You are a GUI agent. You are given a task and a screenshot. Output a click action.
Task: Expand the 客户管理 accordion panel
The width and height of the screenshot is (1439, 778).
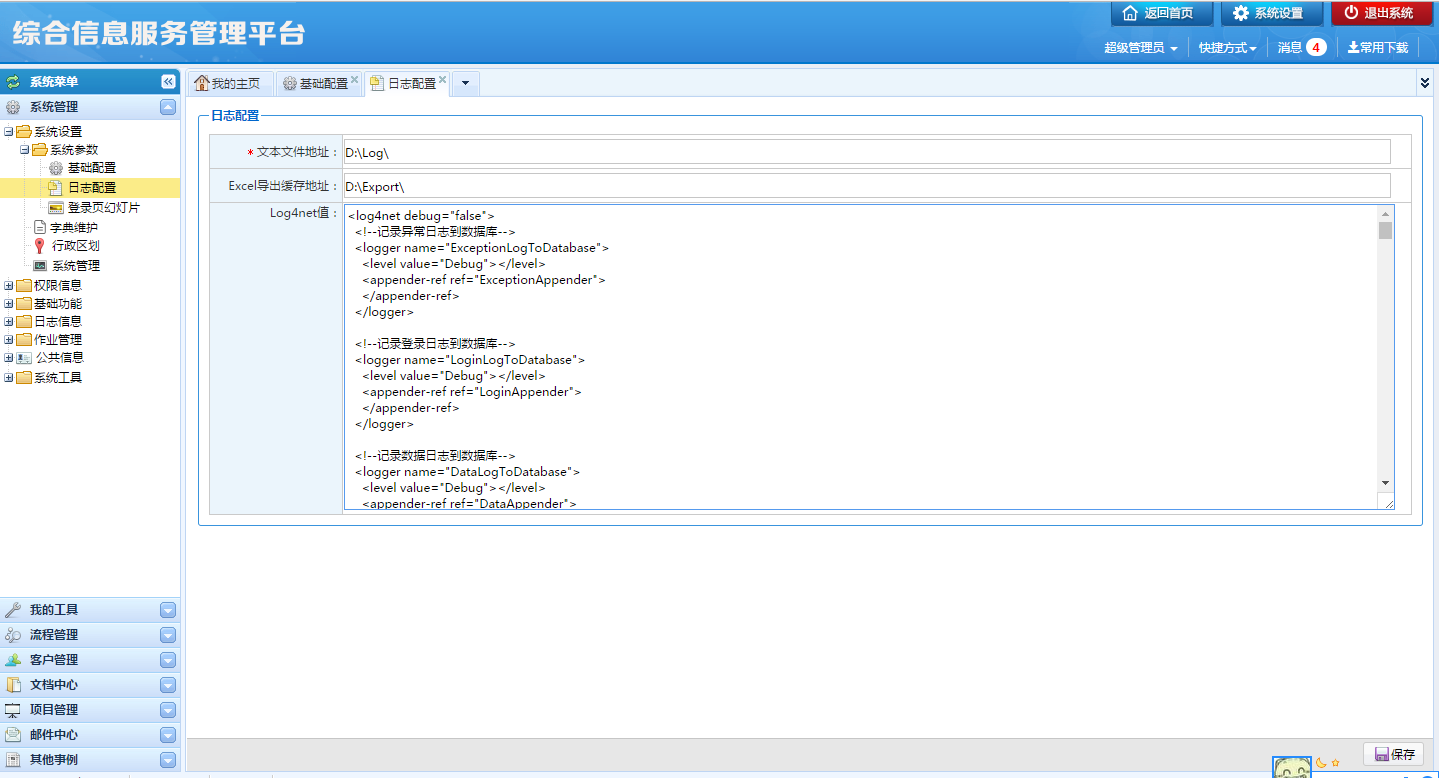coord(168,660)
